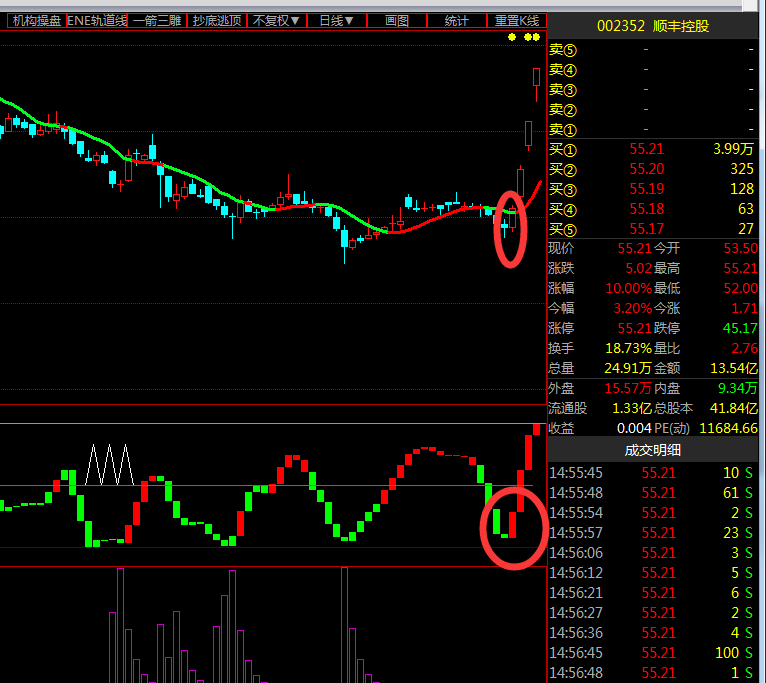Select the trade row at 14:55:45

(652, 473)
